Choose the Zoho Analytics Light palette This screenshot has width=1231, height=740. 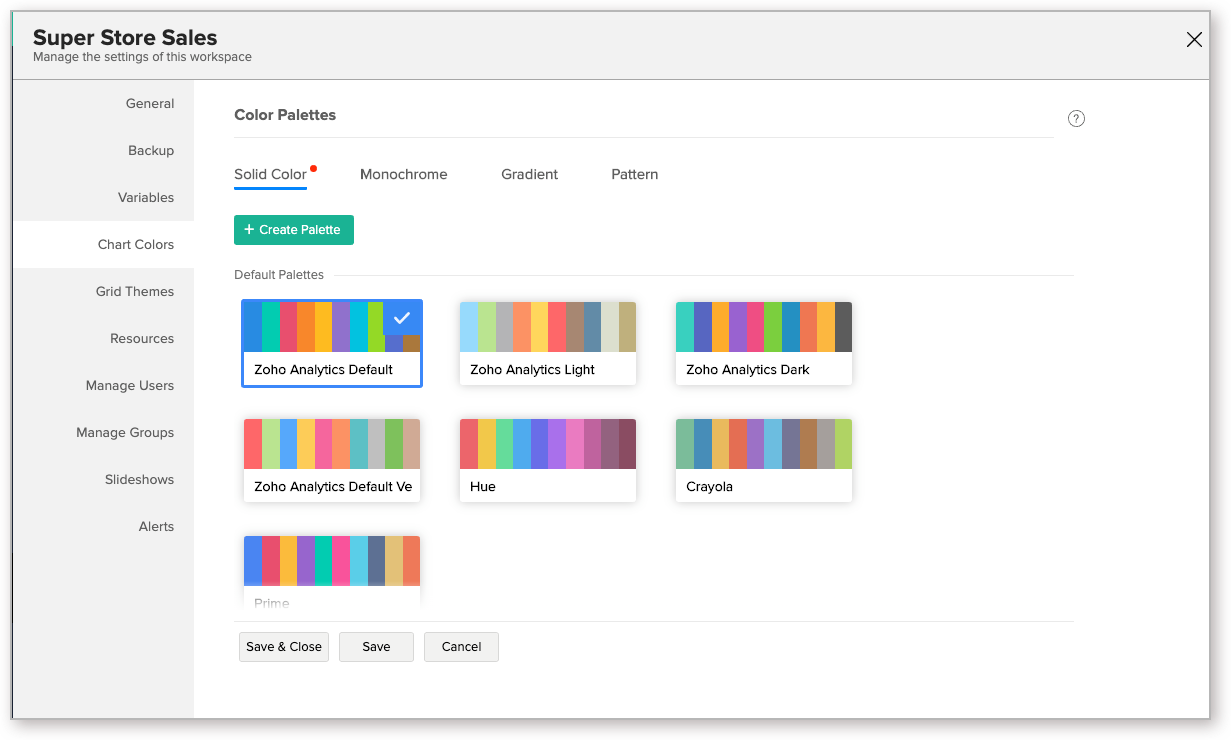pyautogui.click(x=547, y=343)
